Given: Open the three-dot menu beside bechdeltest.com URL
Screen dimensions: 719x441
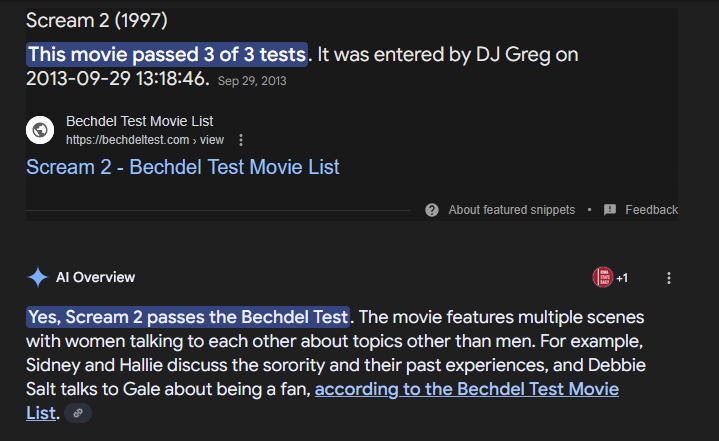Looking at the screenshot, I should tap(241, 140).
